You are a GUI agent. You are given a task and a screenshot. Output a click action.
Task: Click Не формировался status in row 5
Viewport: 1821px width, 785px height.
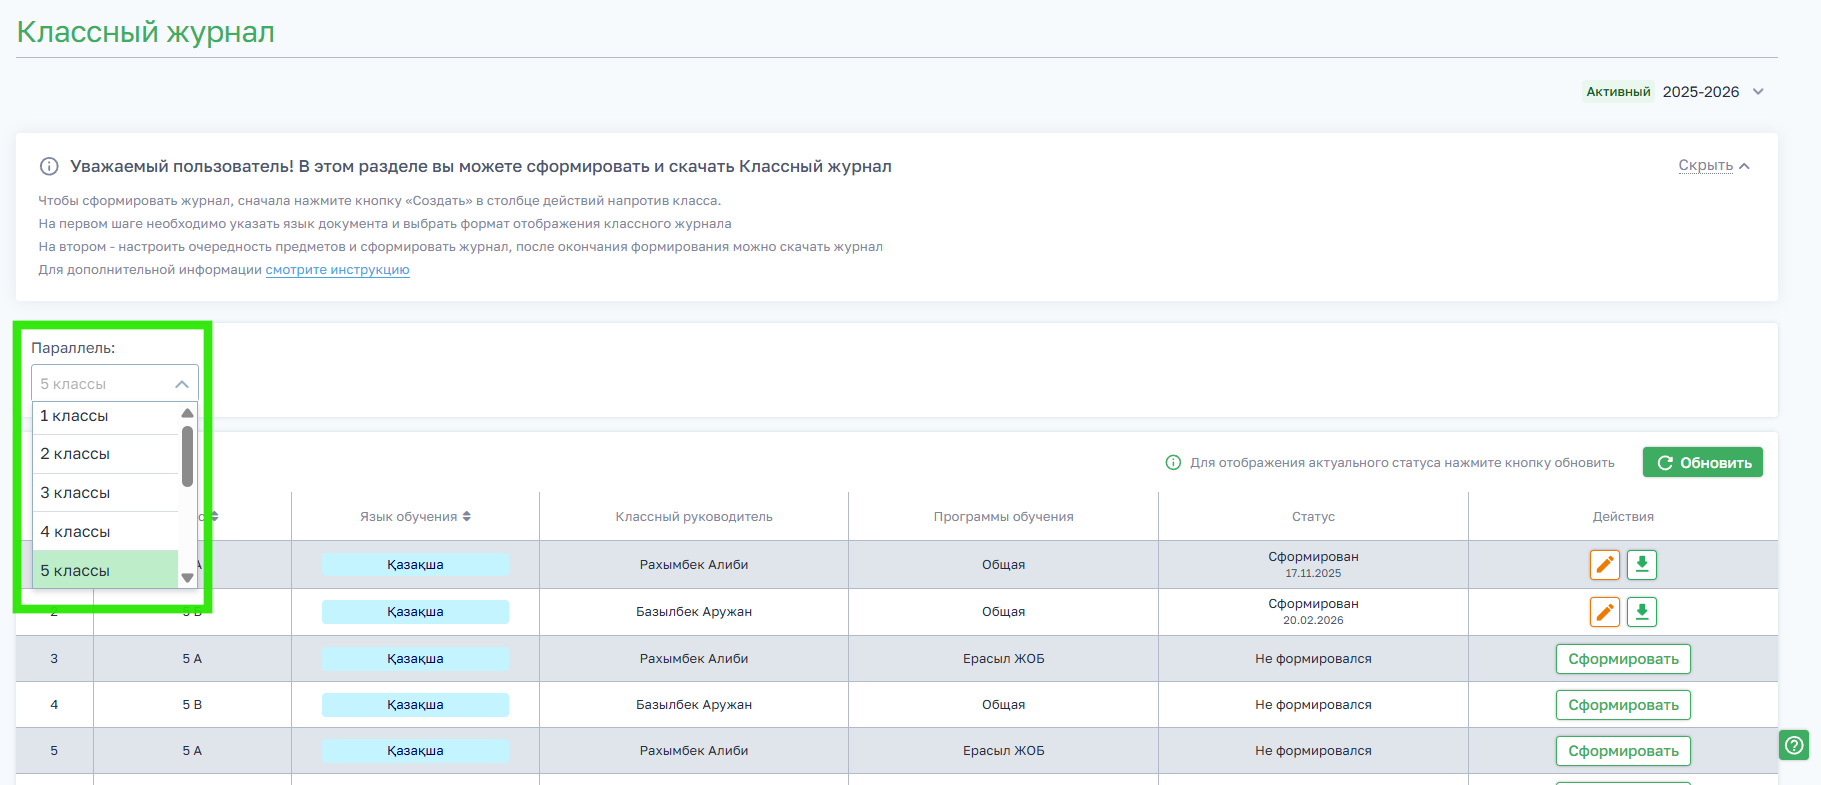[1313, 751]
